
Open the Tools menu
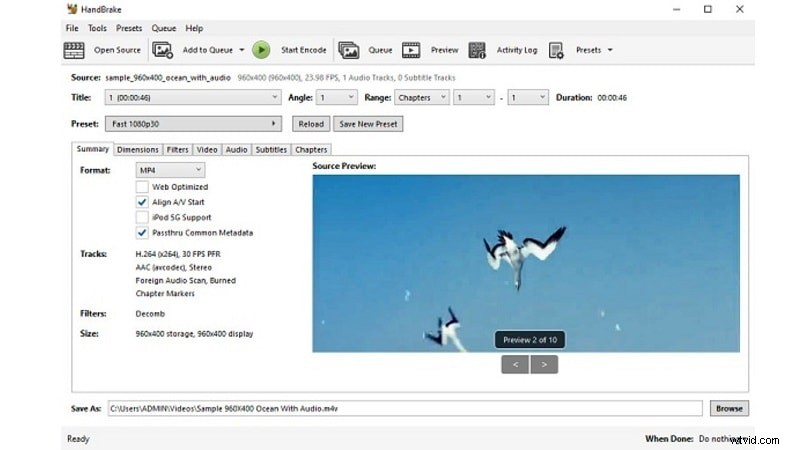[97, 28]
